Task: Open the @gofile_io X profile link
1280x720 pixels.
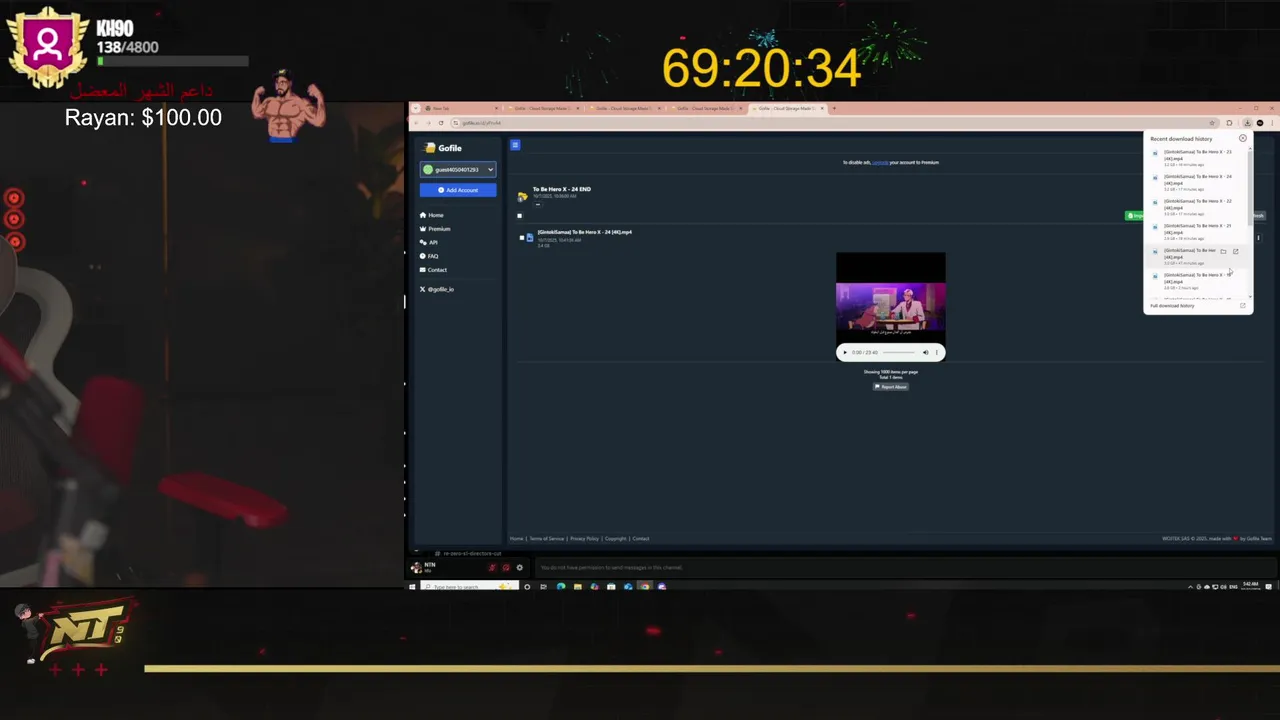Action: pos(437,289)
